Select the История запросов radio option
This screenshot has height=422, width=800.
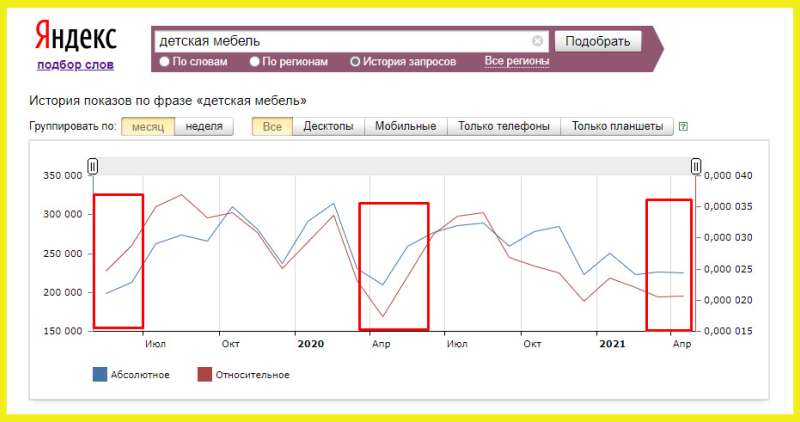356,62
